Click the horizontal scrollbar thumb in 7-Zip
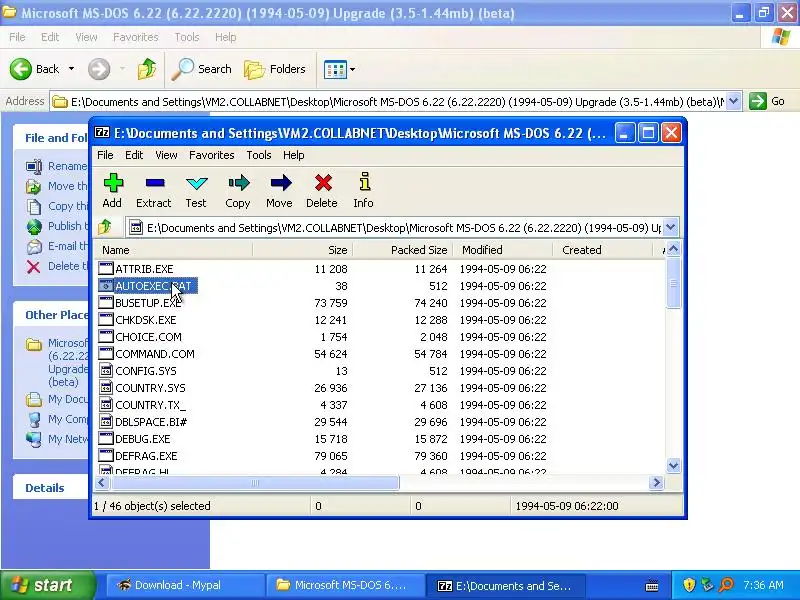Viewport: 800px width, 600px height. pyautogui.click(x=255, y=482)
